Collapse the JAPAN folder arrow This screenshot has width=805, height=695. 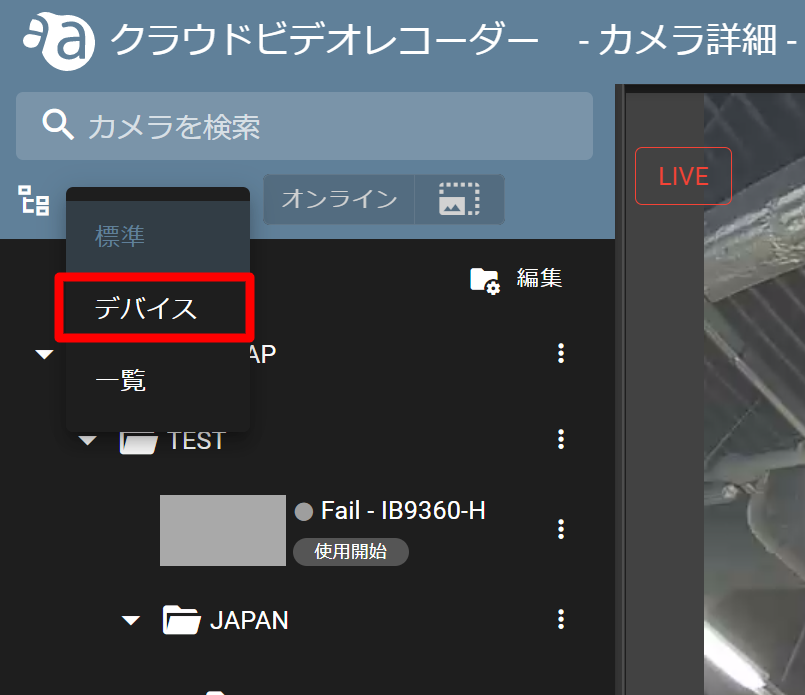tap(130, 621)
